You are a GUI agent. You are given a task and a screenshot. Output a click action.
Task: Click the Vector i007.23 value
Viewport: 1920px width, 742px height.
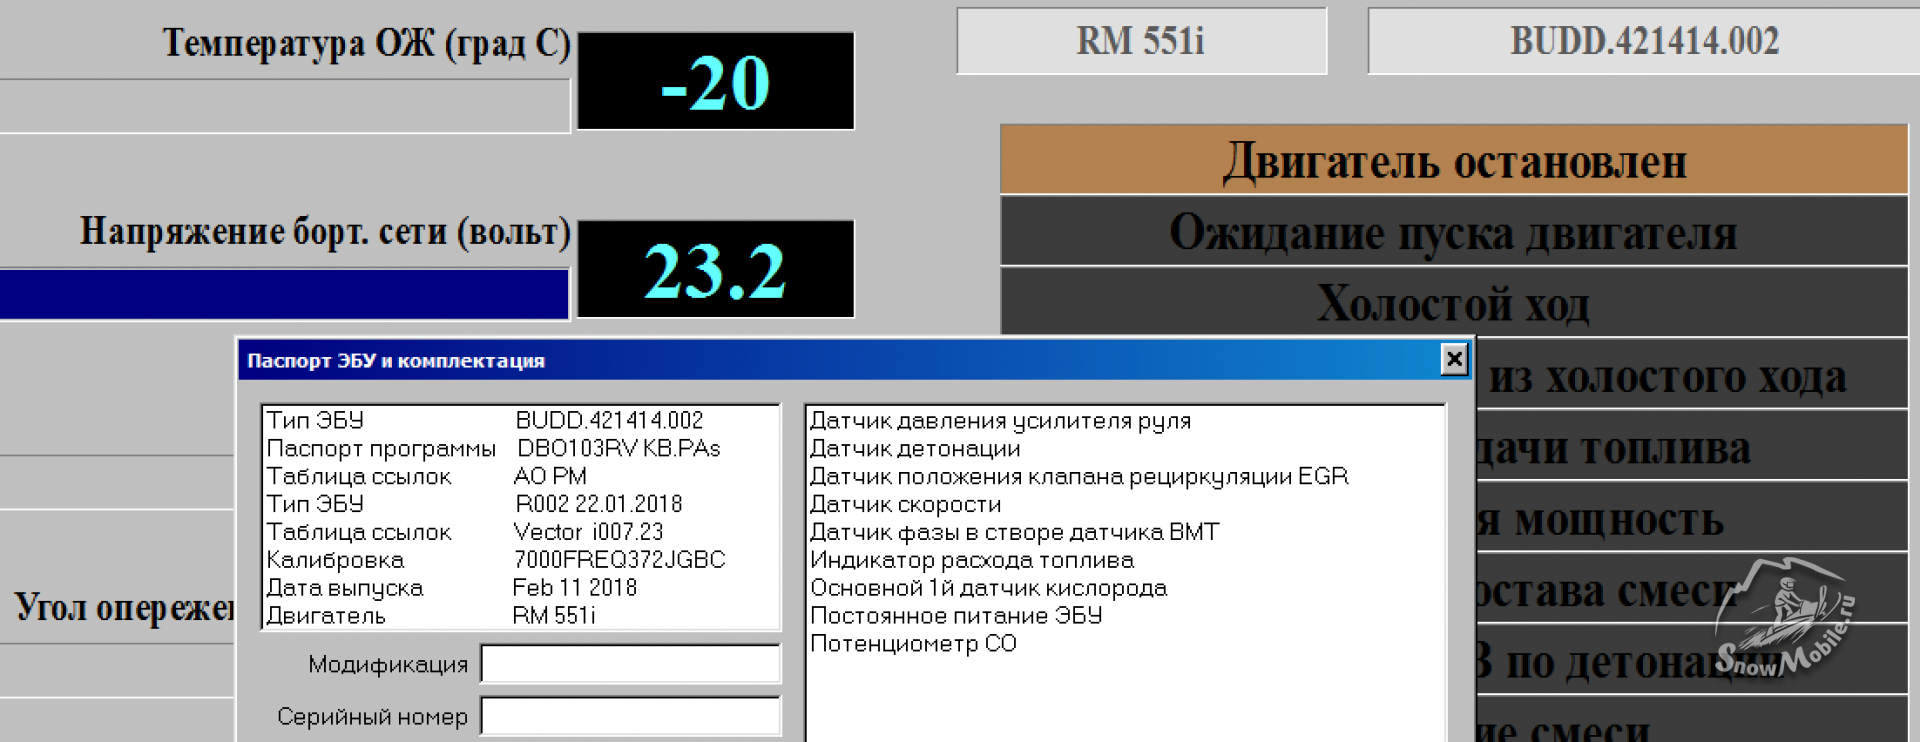[588, 532]
